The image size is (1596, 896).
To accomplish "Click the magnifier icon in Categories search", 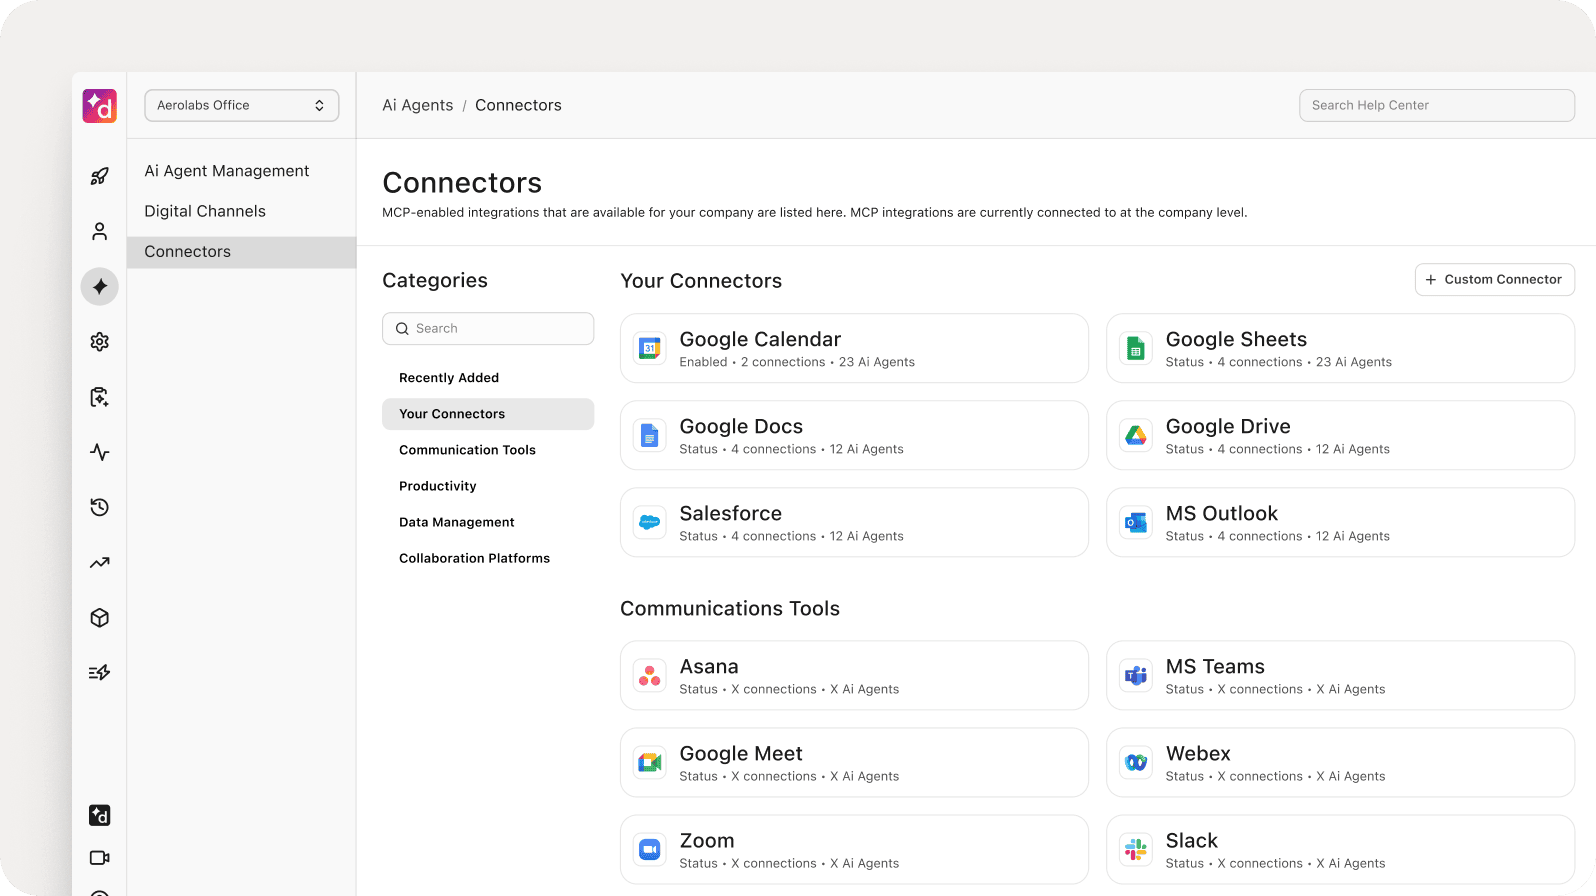I will pos(402,329).
